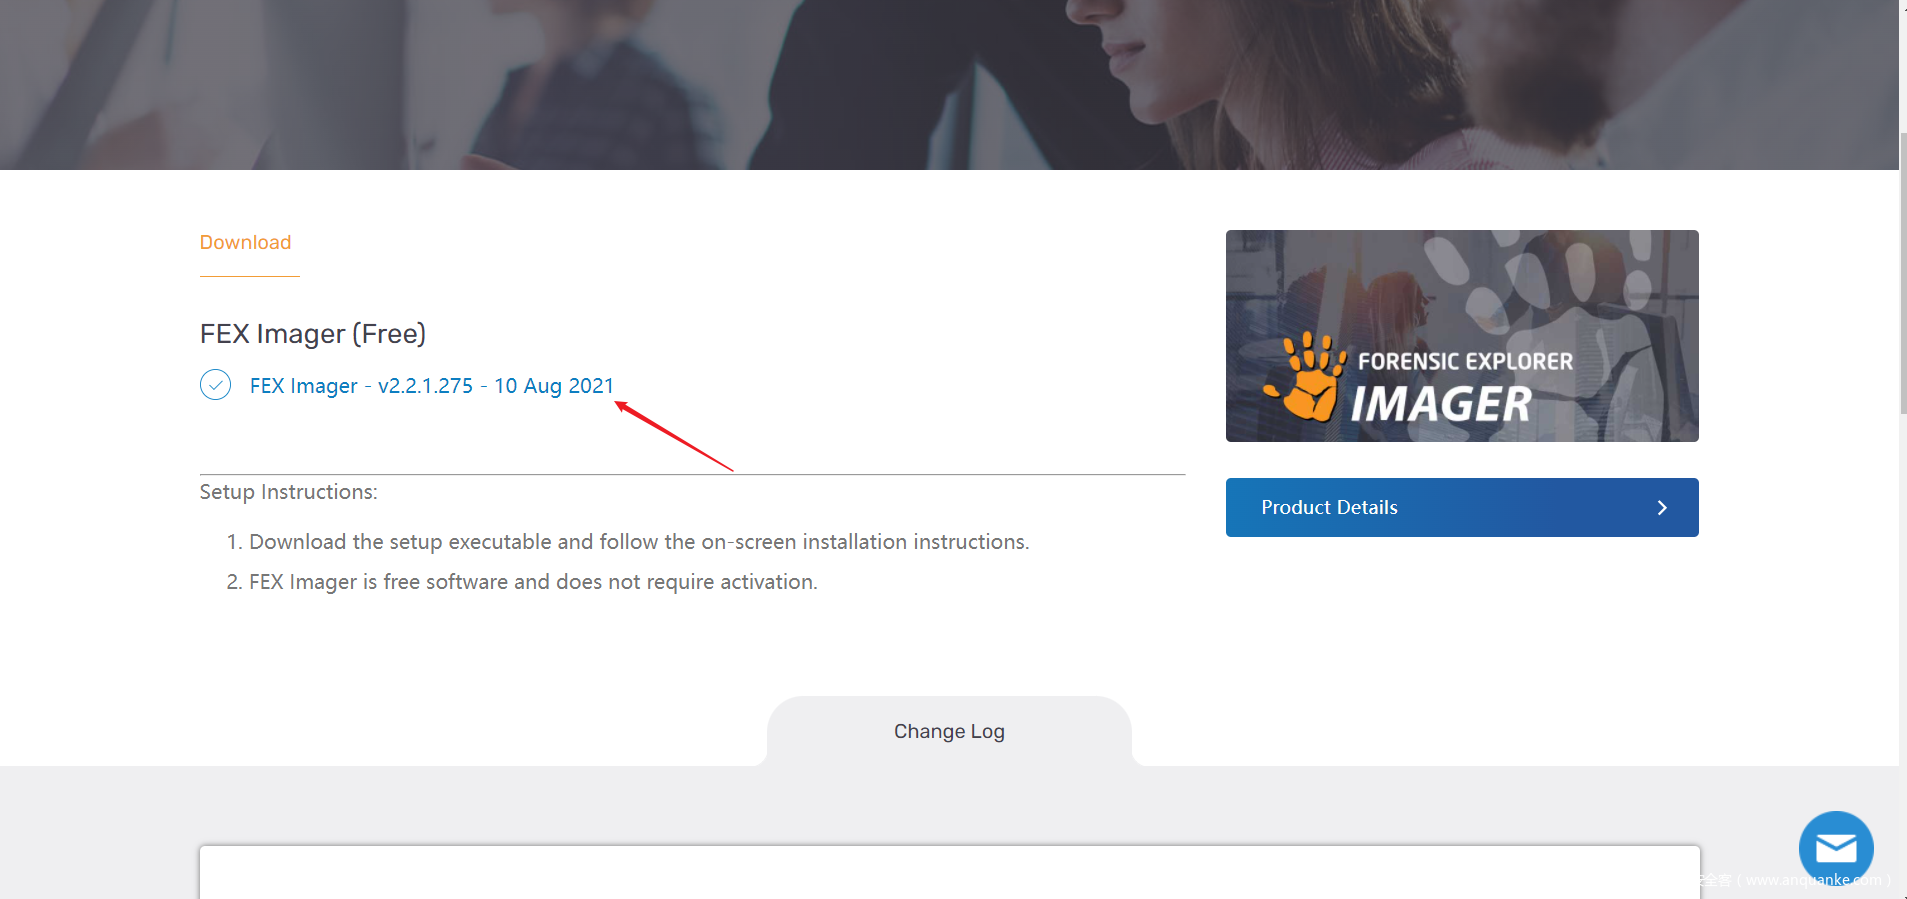Click the white IMAGER text in banner
Viewport: 1907px width, 899px height.
1441,405
